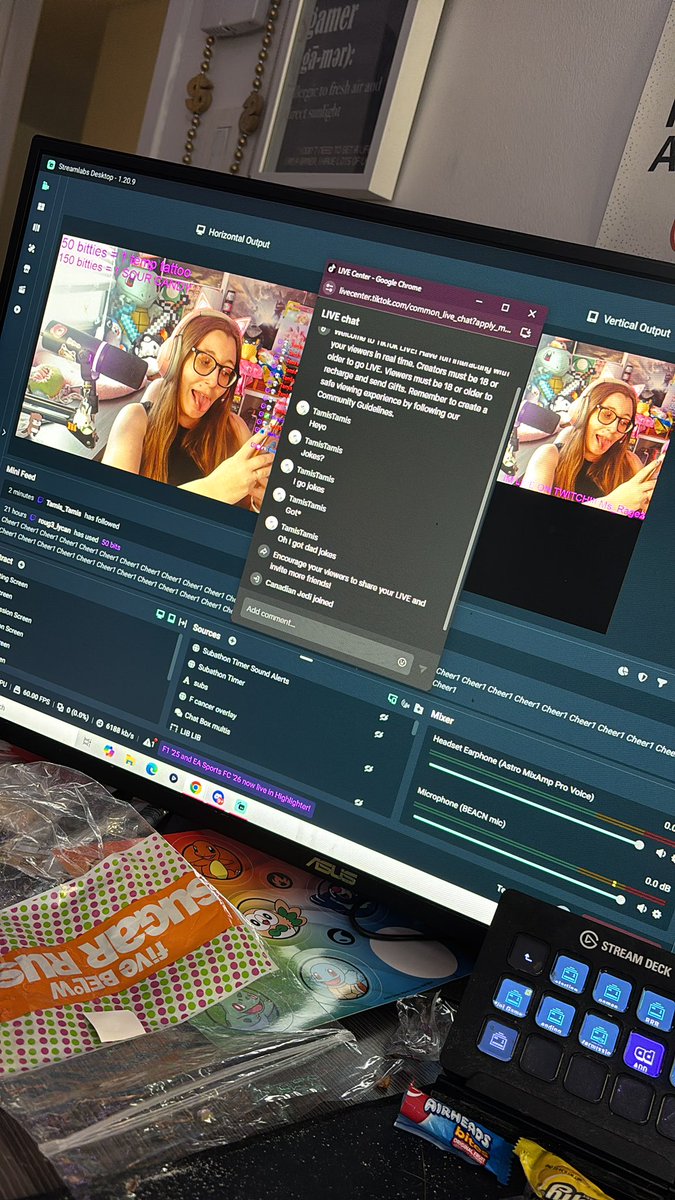
Task: Mute the Headset Earphone channel
Action: (x=660, y=855)
